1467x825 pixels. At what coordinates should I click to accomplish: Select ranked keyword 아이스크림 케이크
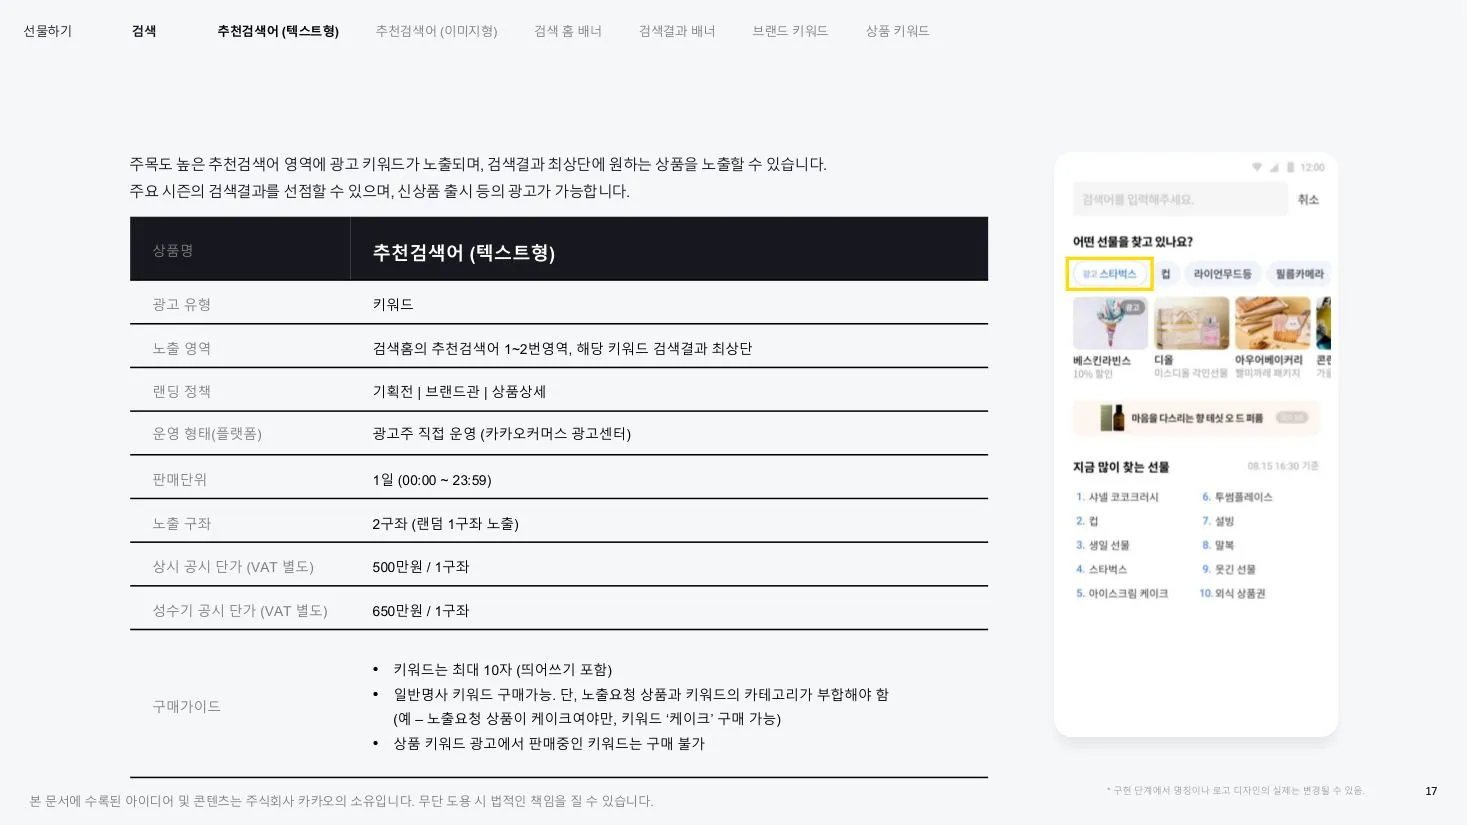pyautogui.click(x=1122, y=593)
